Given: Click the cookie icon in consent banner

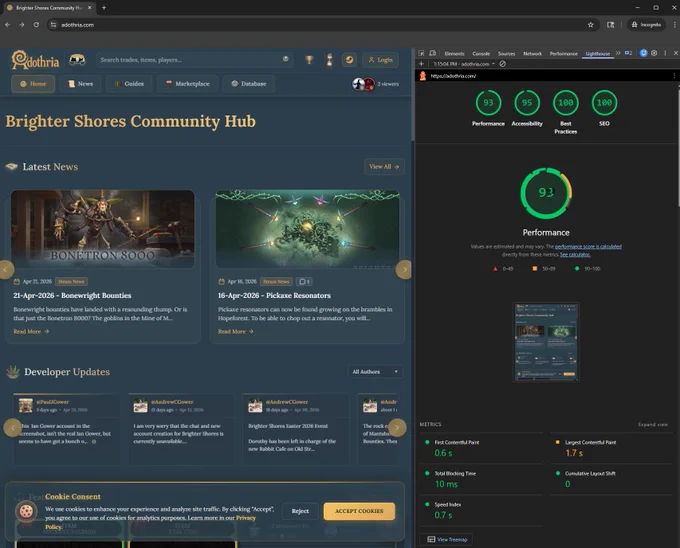Looking at the screenshot, I should click(x=26, y=511).
